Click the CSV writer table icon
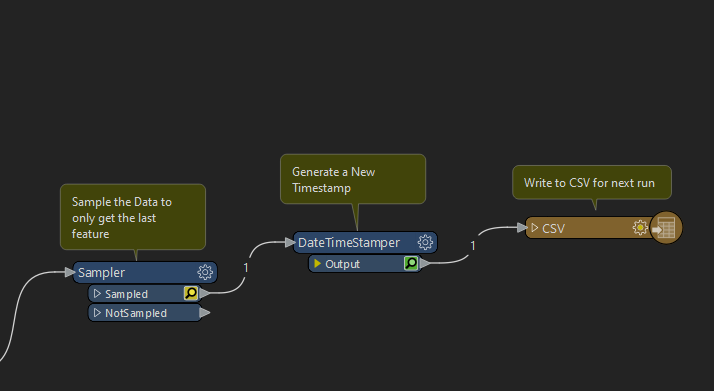The width and height of the screenshot is (714, 391). tap(666, 228)
